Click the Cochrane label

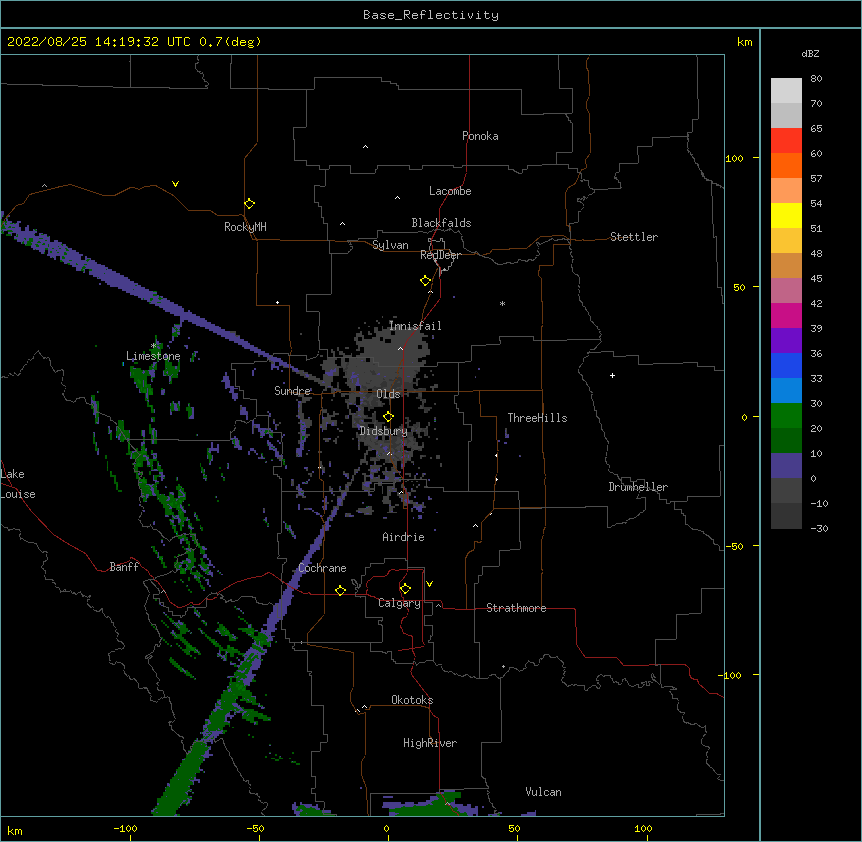(322, 568)
